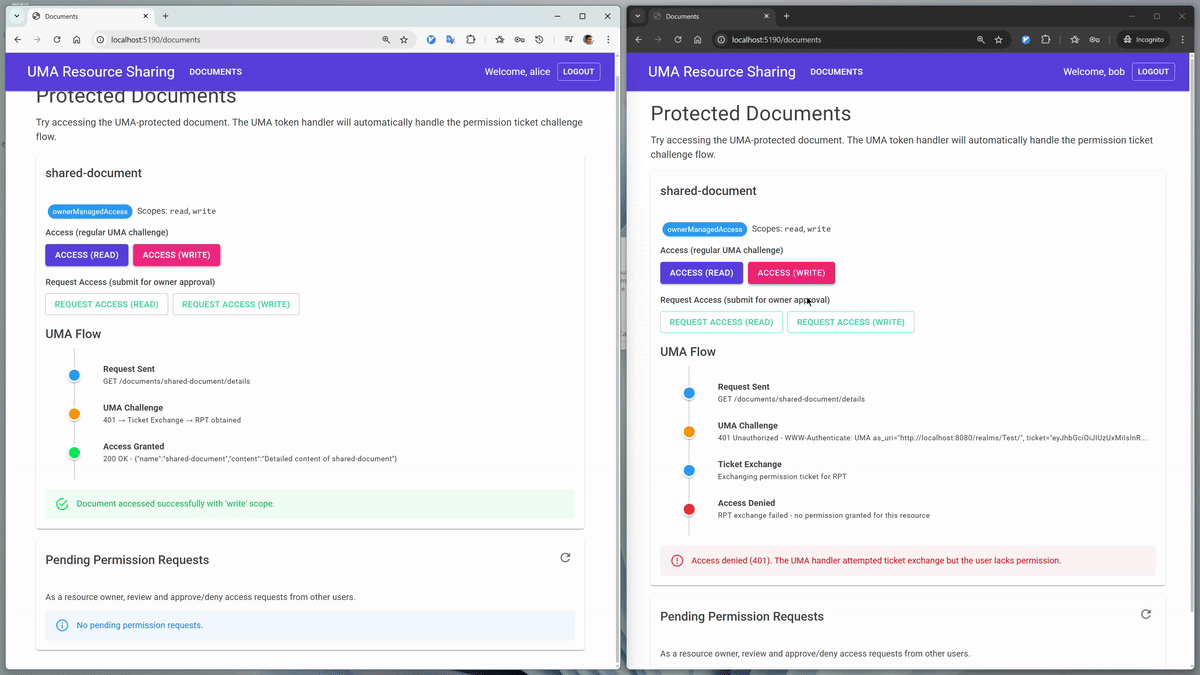Reload the page in Alice's browser
Screen dimensions: 1200x675
56,40
